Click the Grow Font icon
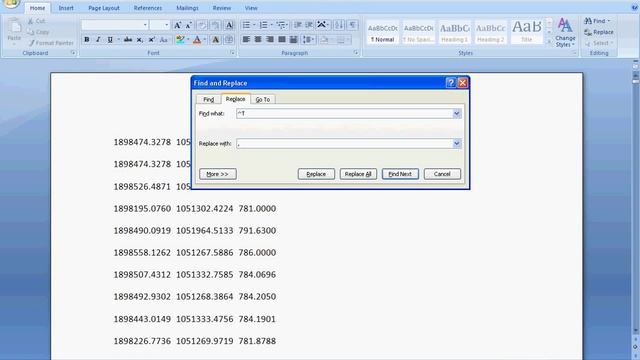The height and width of the screenshot is (360, 640). tap(178, 25)
